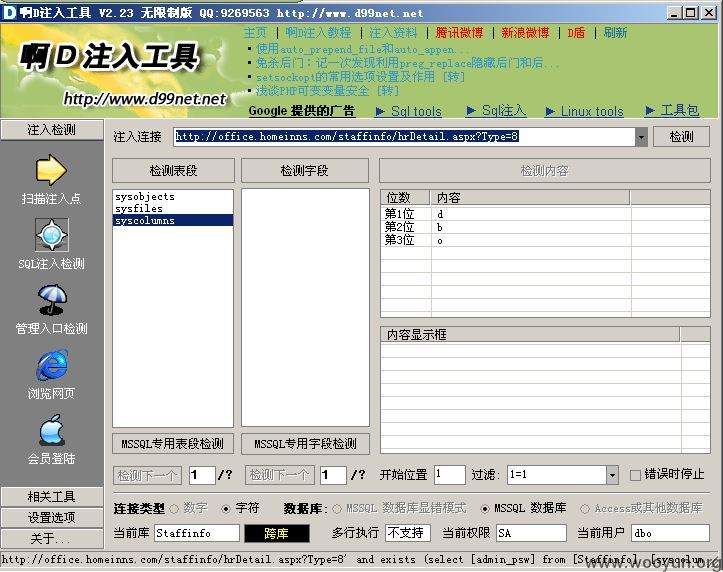This screenshot has height=572, width=723.
Task: Maximize the 啊D注入工具 window
Action: pyautogui.click(x=691, y=13)
